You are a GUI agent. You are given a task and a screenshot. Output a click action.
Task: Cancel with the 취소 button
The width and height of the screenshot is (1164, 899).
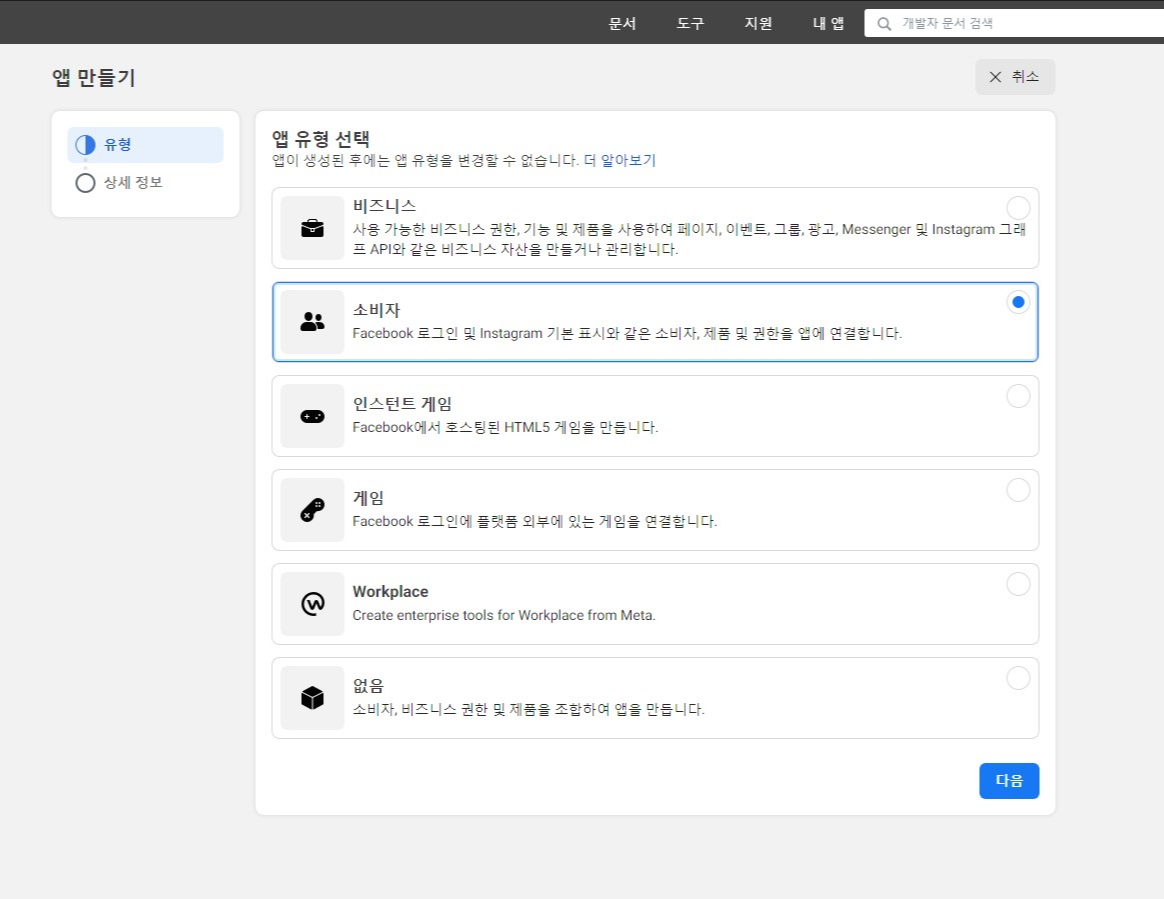pyautogui.click(x=1015, y=77)
